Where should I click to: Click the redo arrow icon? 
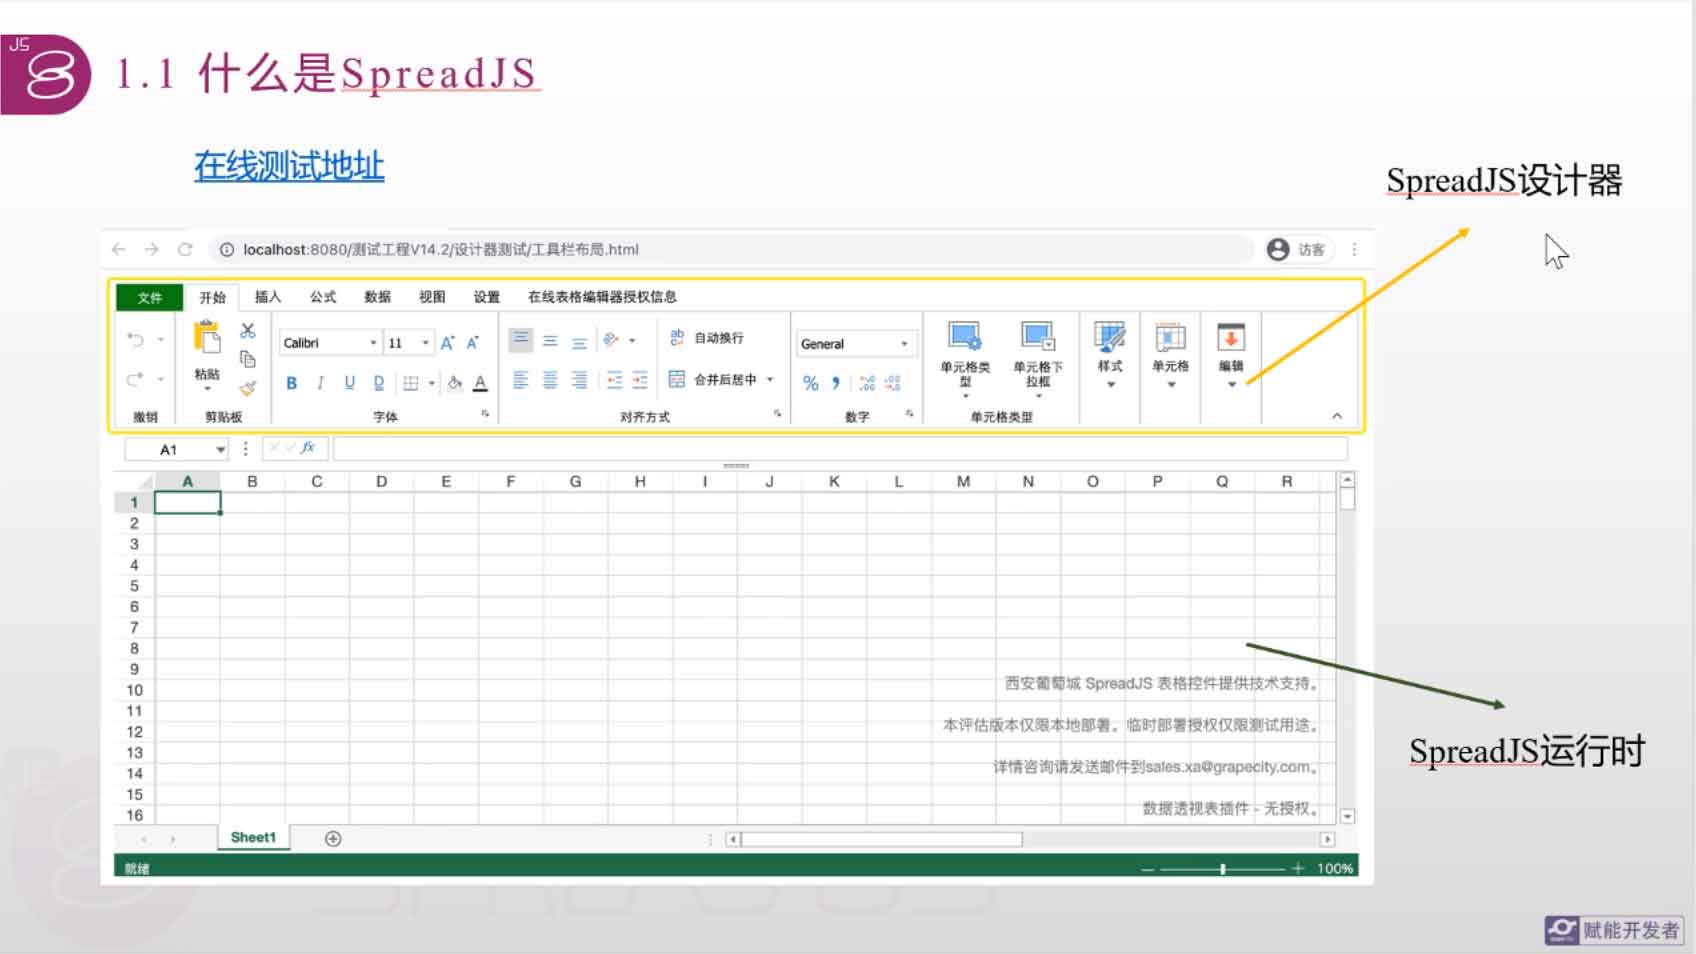[x=135, y=379]
